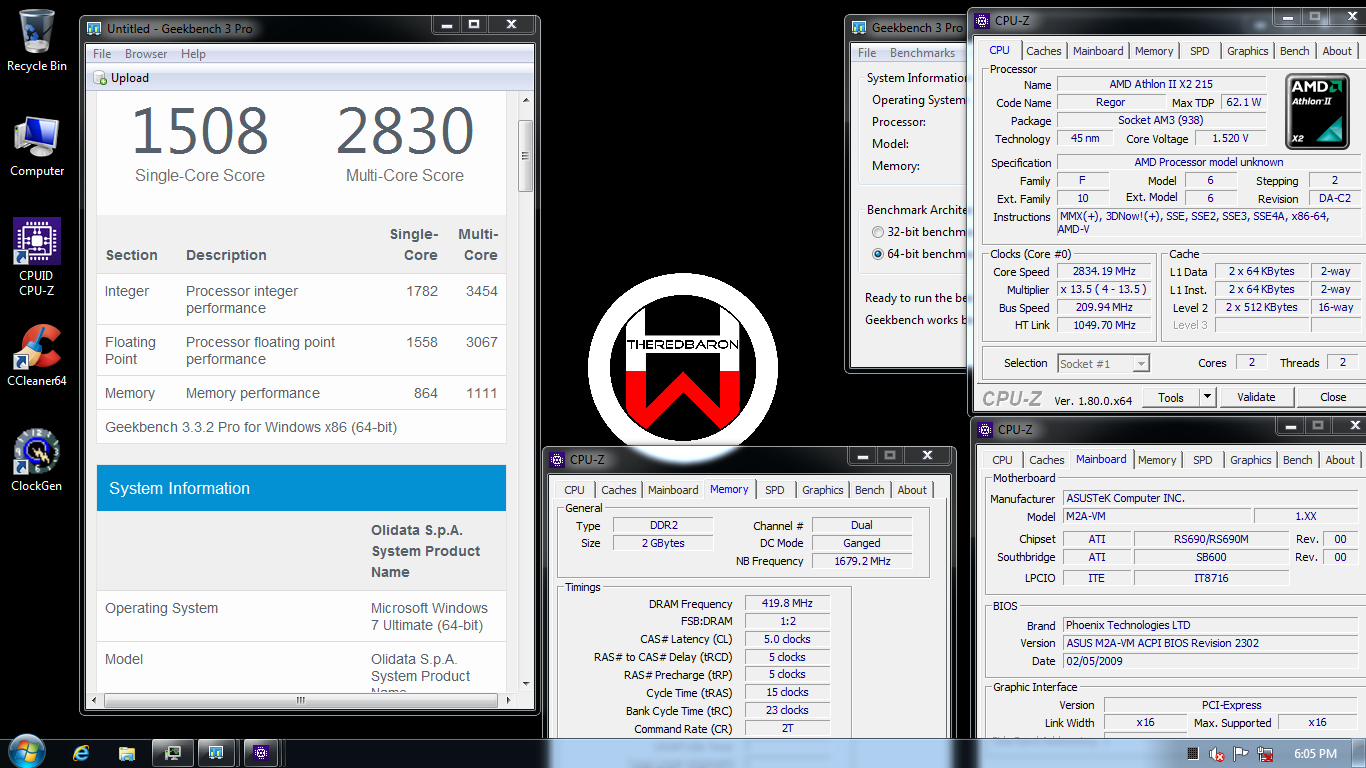Screen dimensions: 1366x768
Task: Select the 64-bit benchmark radio button
Action: [878, 254]
